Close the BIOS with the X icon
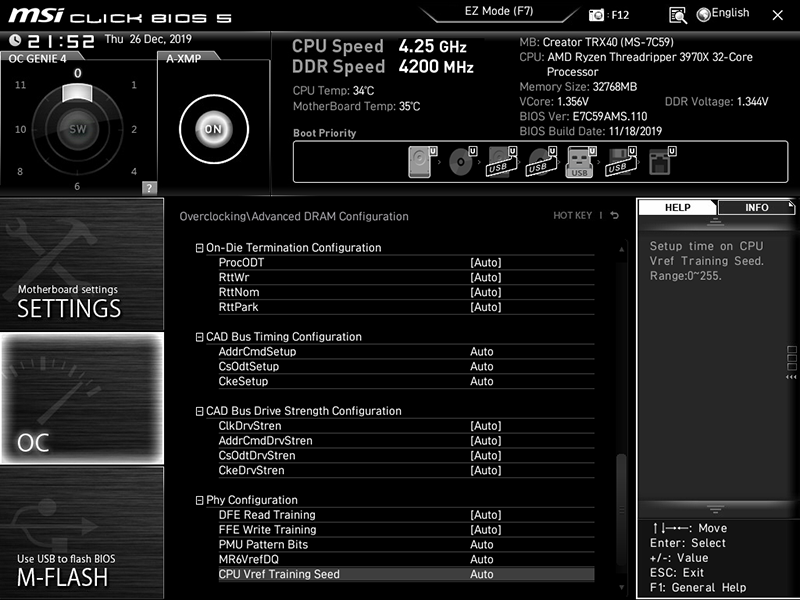Viewport: 800px width, 600px height. click(x=778, y=15)
